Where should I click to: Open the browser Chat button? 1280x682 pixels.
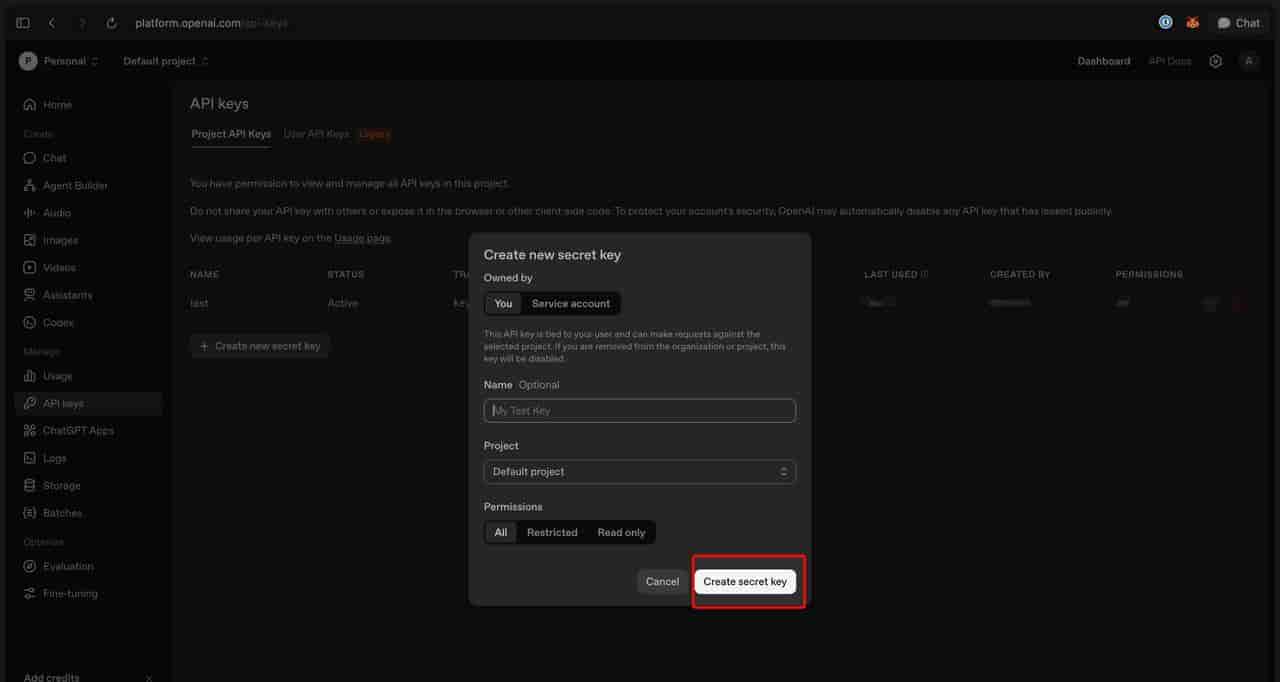coord(1238,23)
